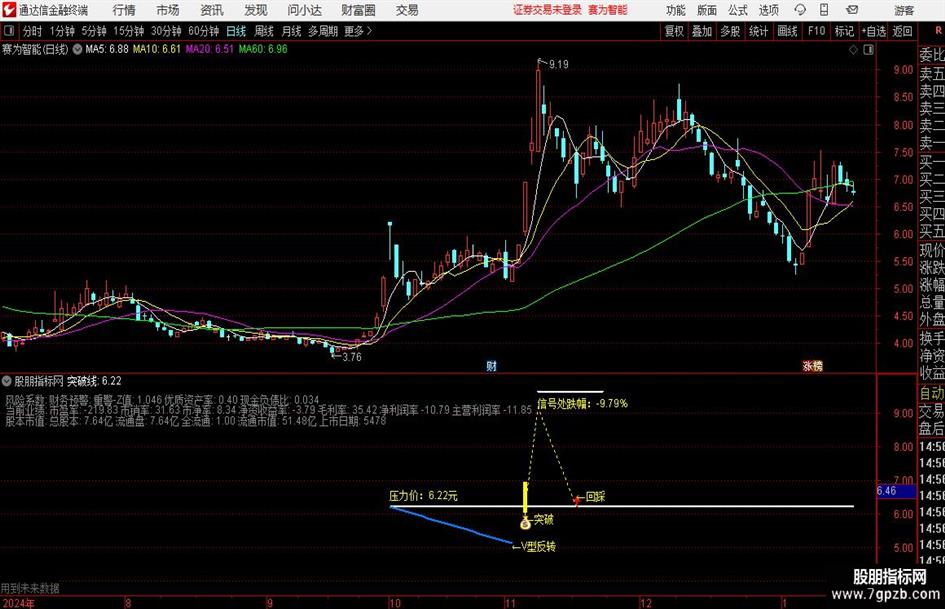
Task: Click the V型反转 annotation label
Action: (x=538, y=546)
